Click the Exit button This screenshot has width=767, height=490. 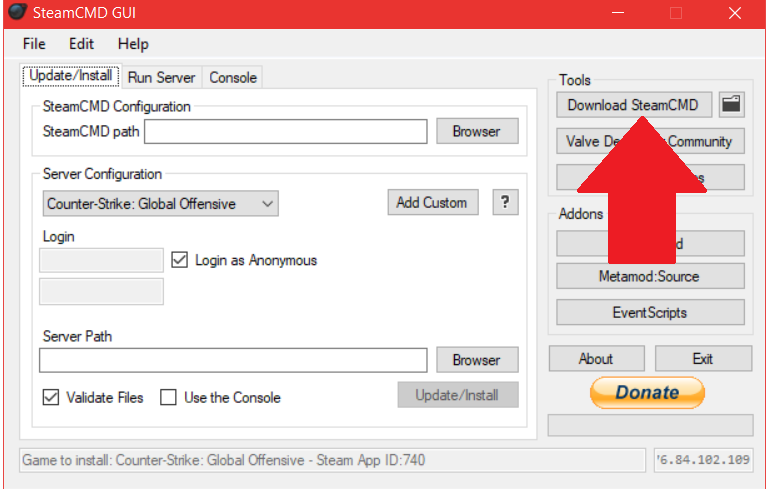click(703, 358)
